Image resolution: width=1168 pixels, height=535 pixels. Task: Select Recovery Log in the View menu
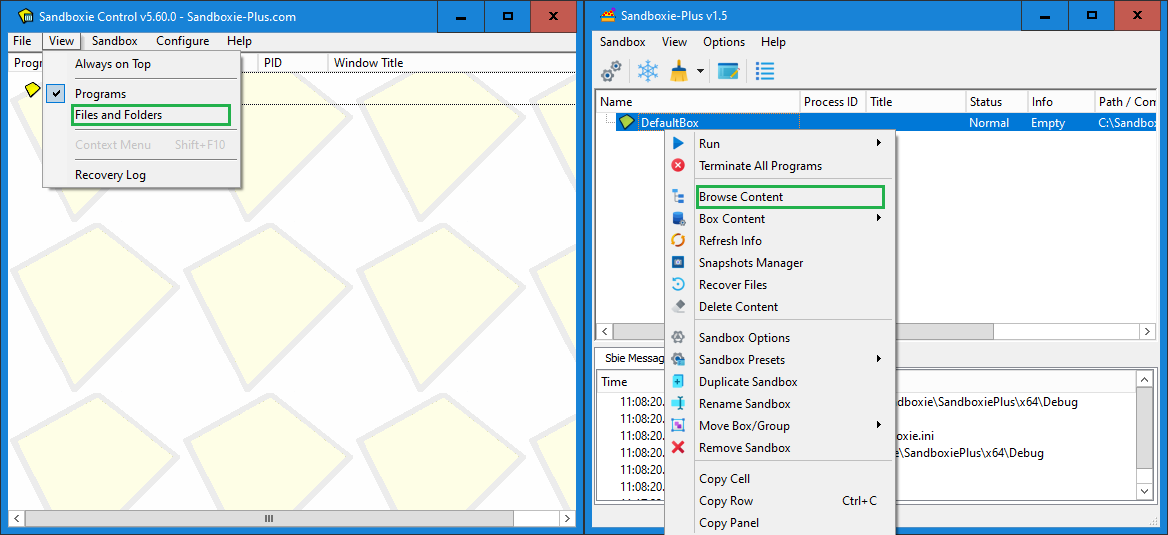(110, 175)
